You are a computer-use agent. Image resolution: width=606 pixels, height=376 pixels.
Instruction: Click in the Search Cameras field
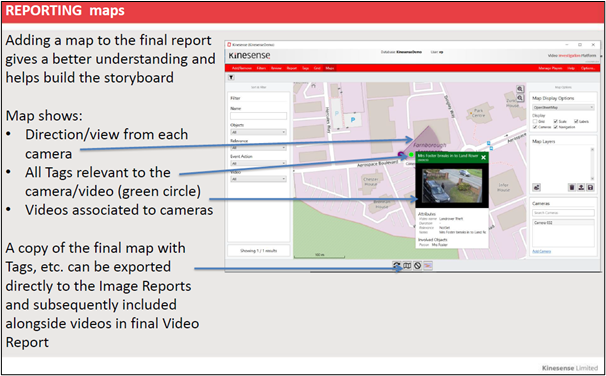[x=563, y=213]
